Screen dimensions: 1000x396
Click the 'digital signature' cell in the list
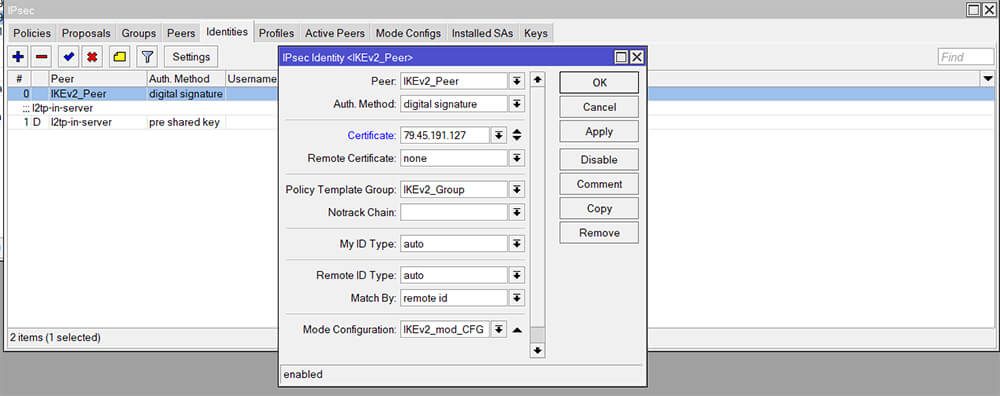click(x=186, y=94)
